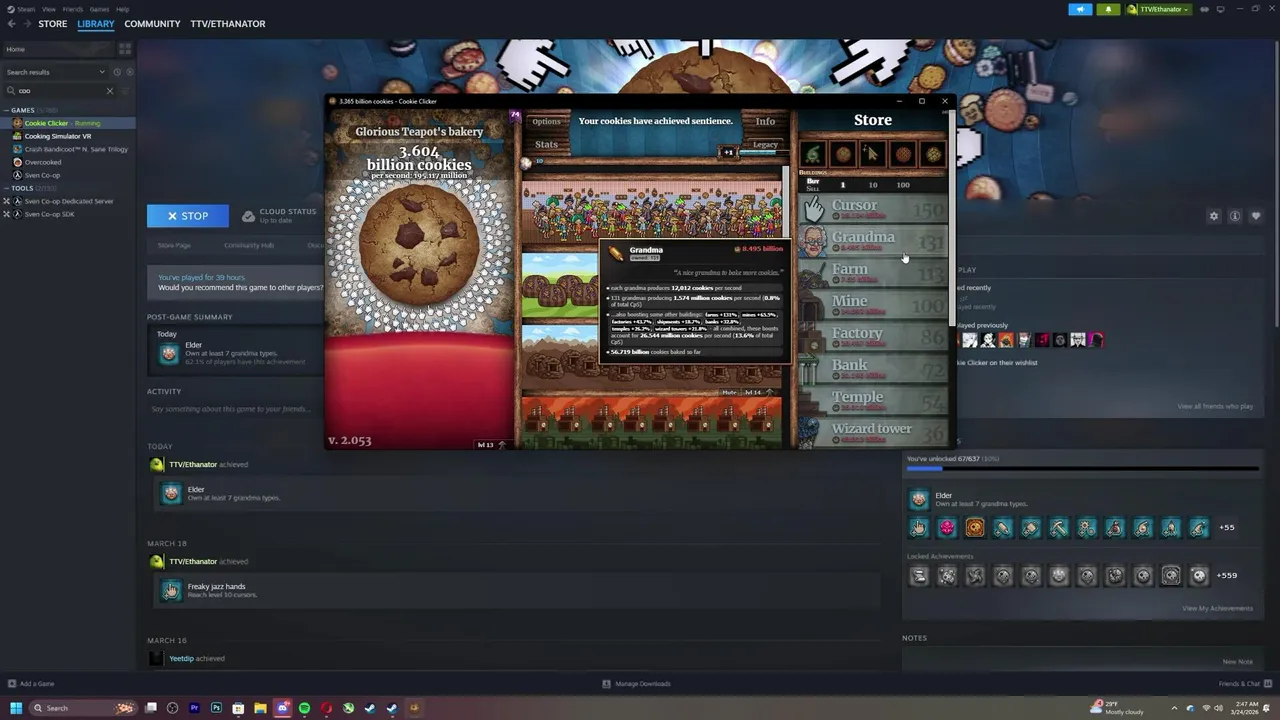1280x720 pixels.
Task: Toggle the recent activity clock filter
Action: pos(117,72)
